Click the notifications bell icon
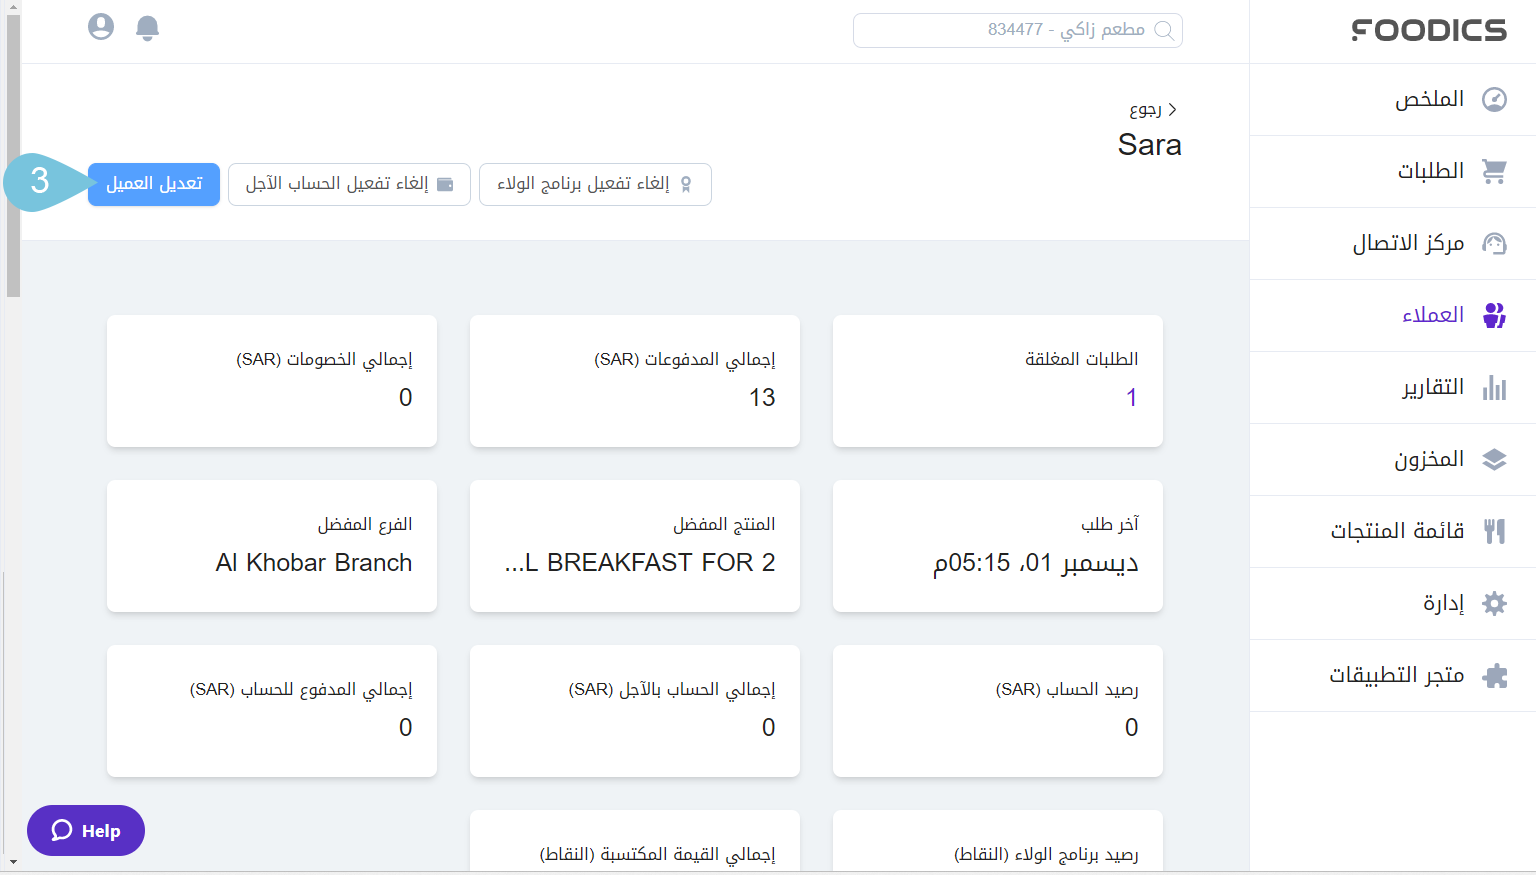The width and height of the screenshot is (1536, 875). pos(147,27)
